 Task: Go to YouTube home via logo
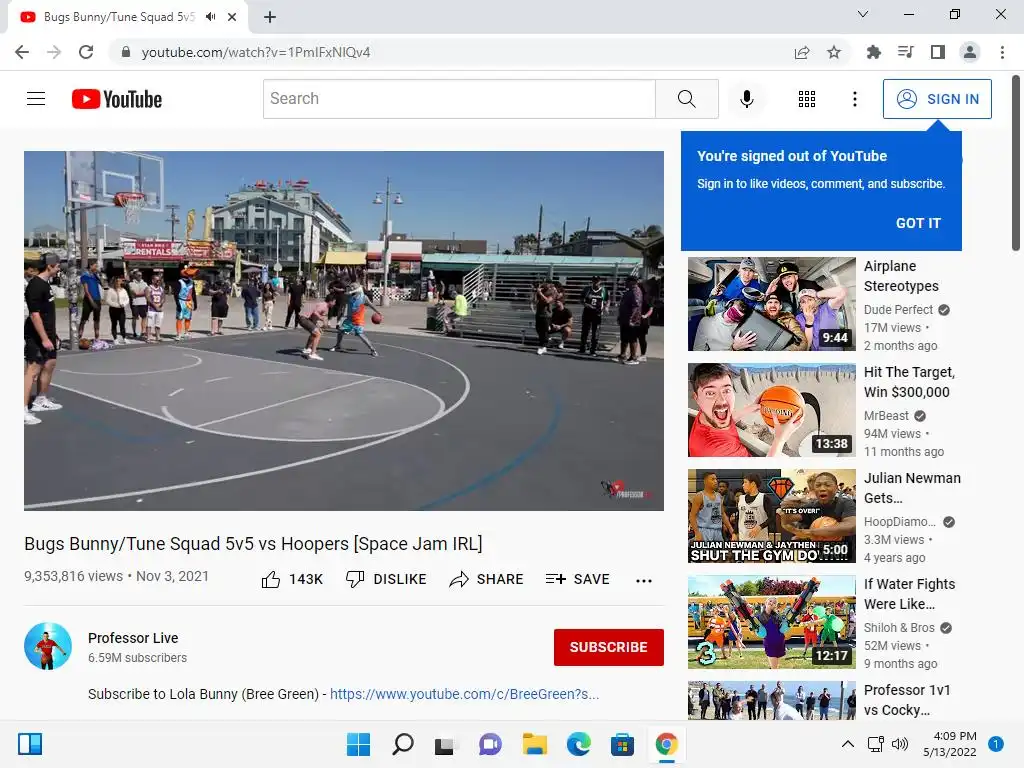pyautogui.click(x=117, y=99)
